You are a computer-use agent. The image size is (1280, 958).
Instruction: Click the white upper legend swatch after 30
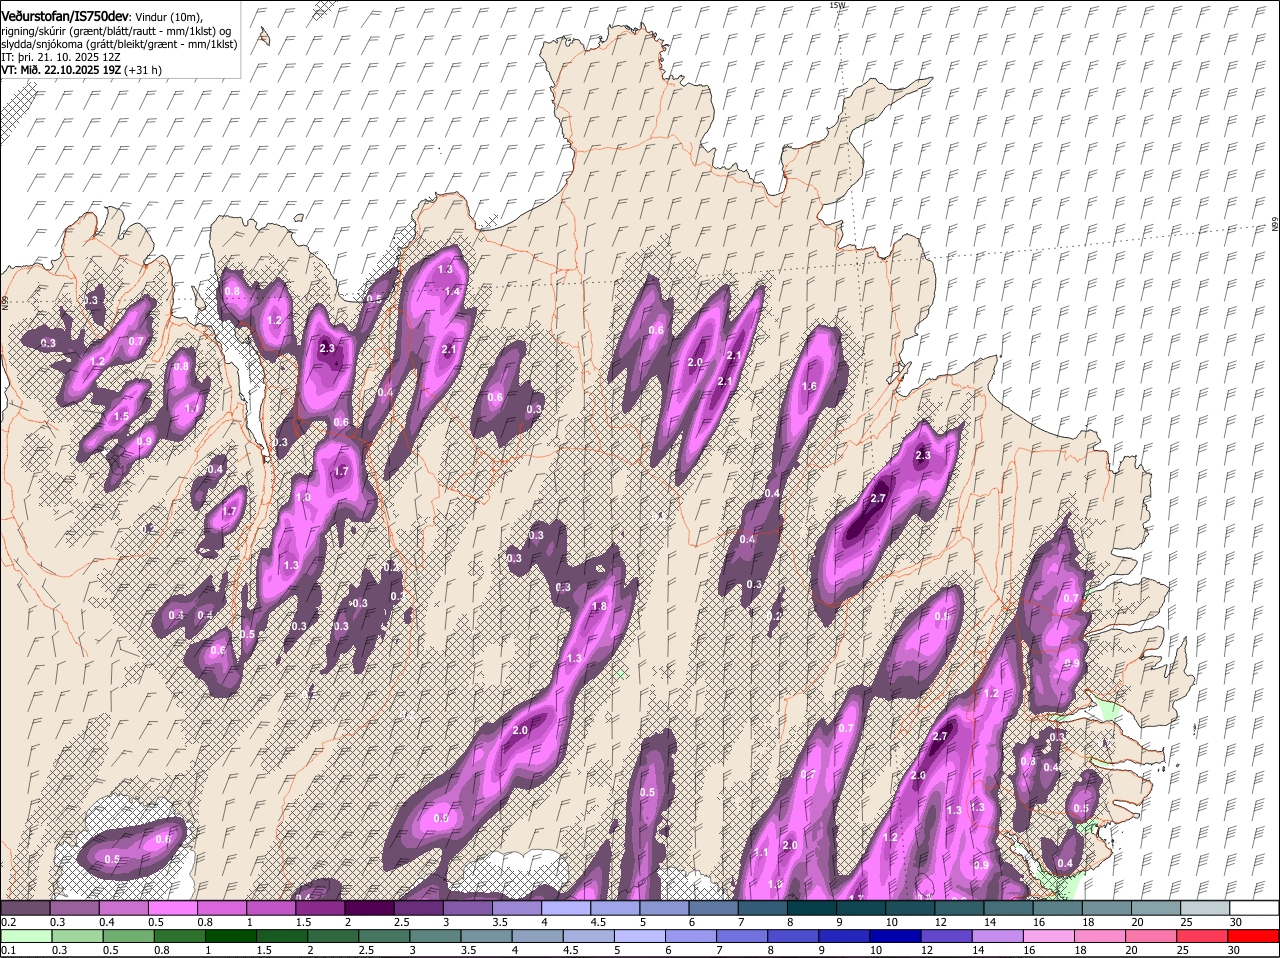1255,908
